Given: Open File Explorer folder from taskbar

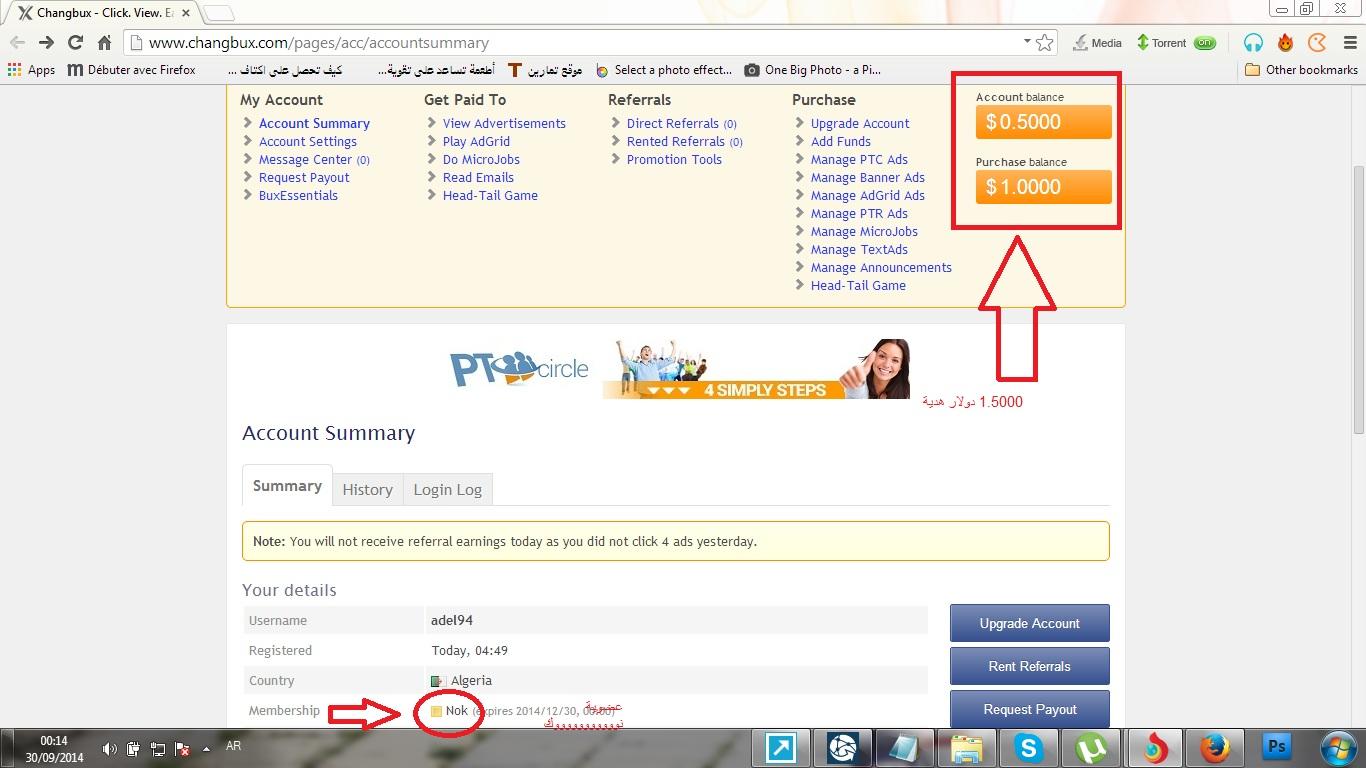Looking at the screenshot, I should pos(966,748).
